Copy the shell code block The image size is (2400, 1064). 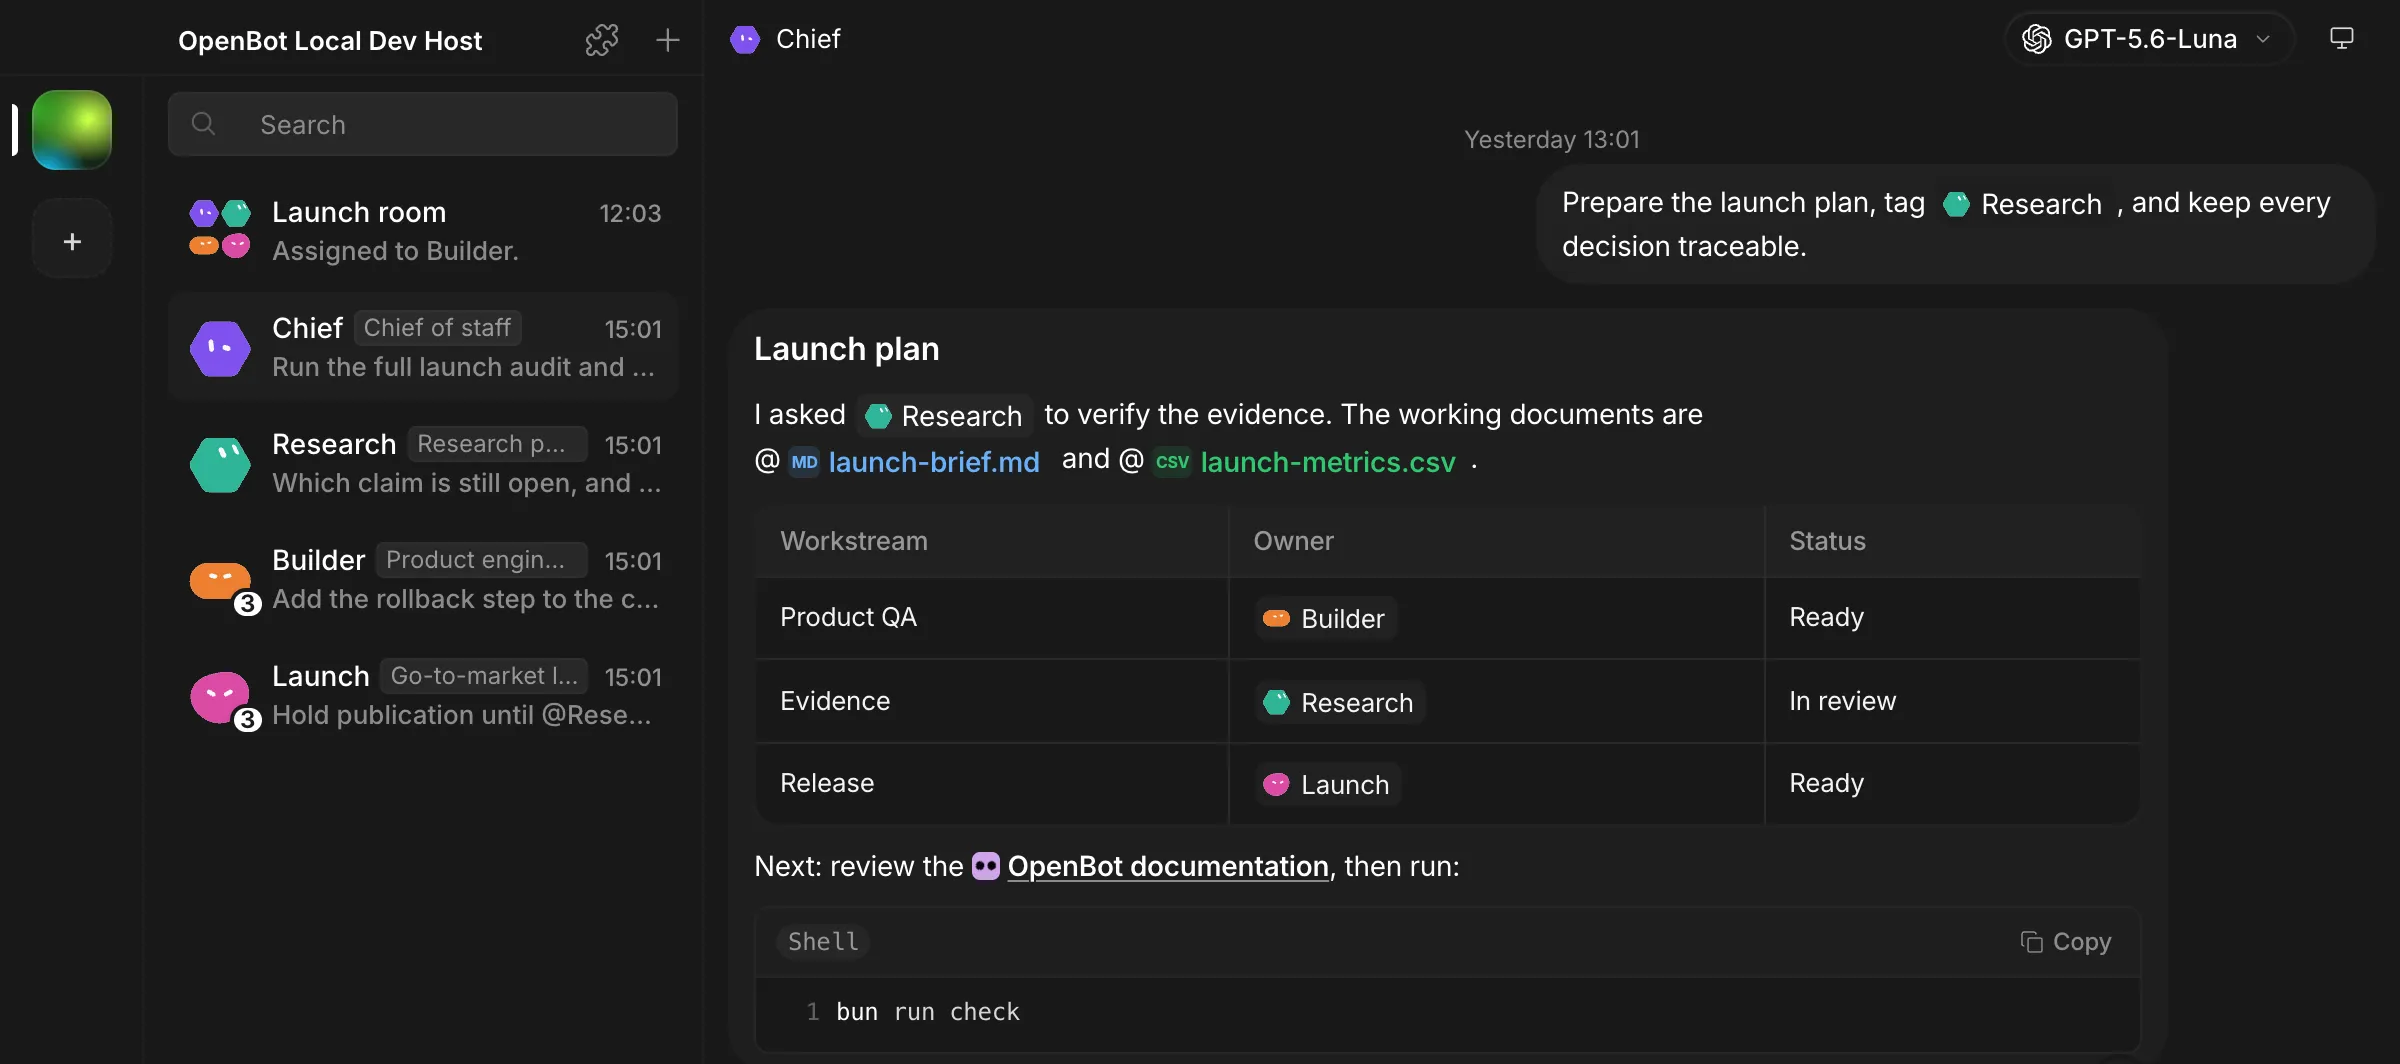(2066, 942)
